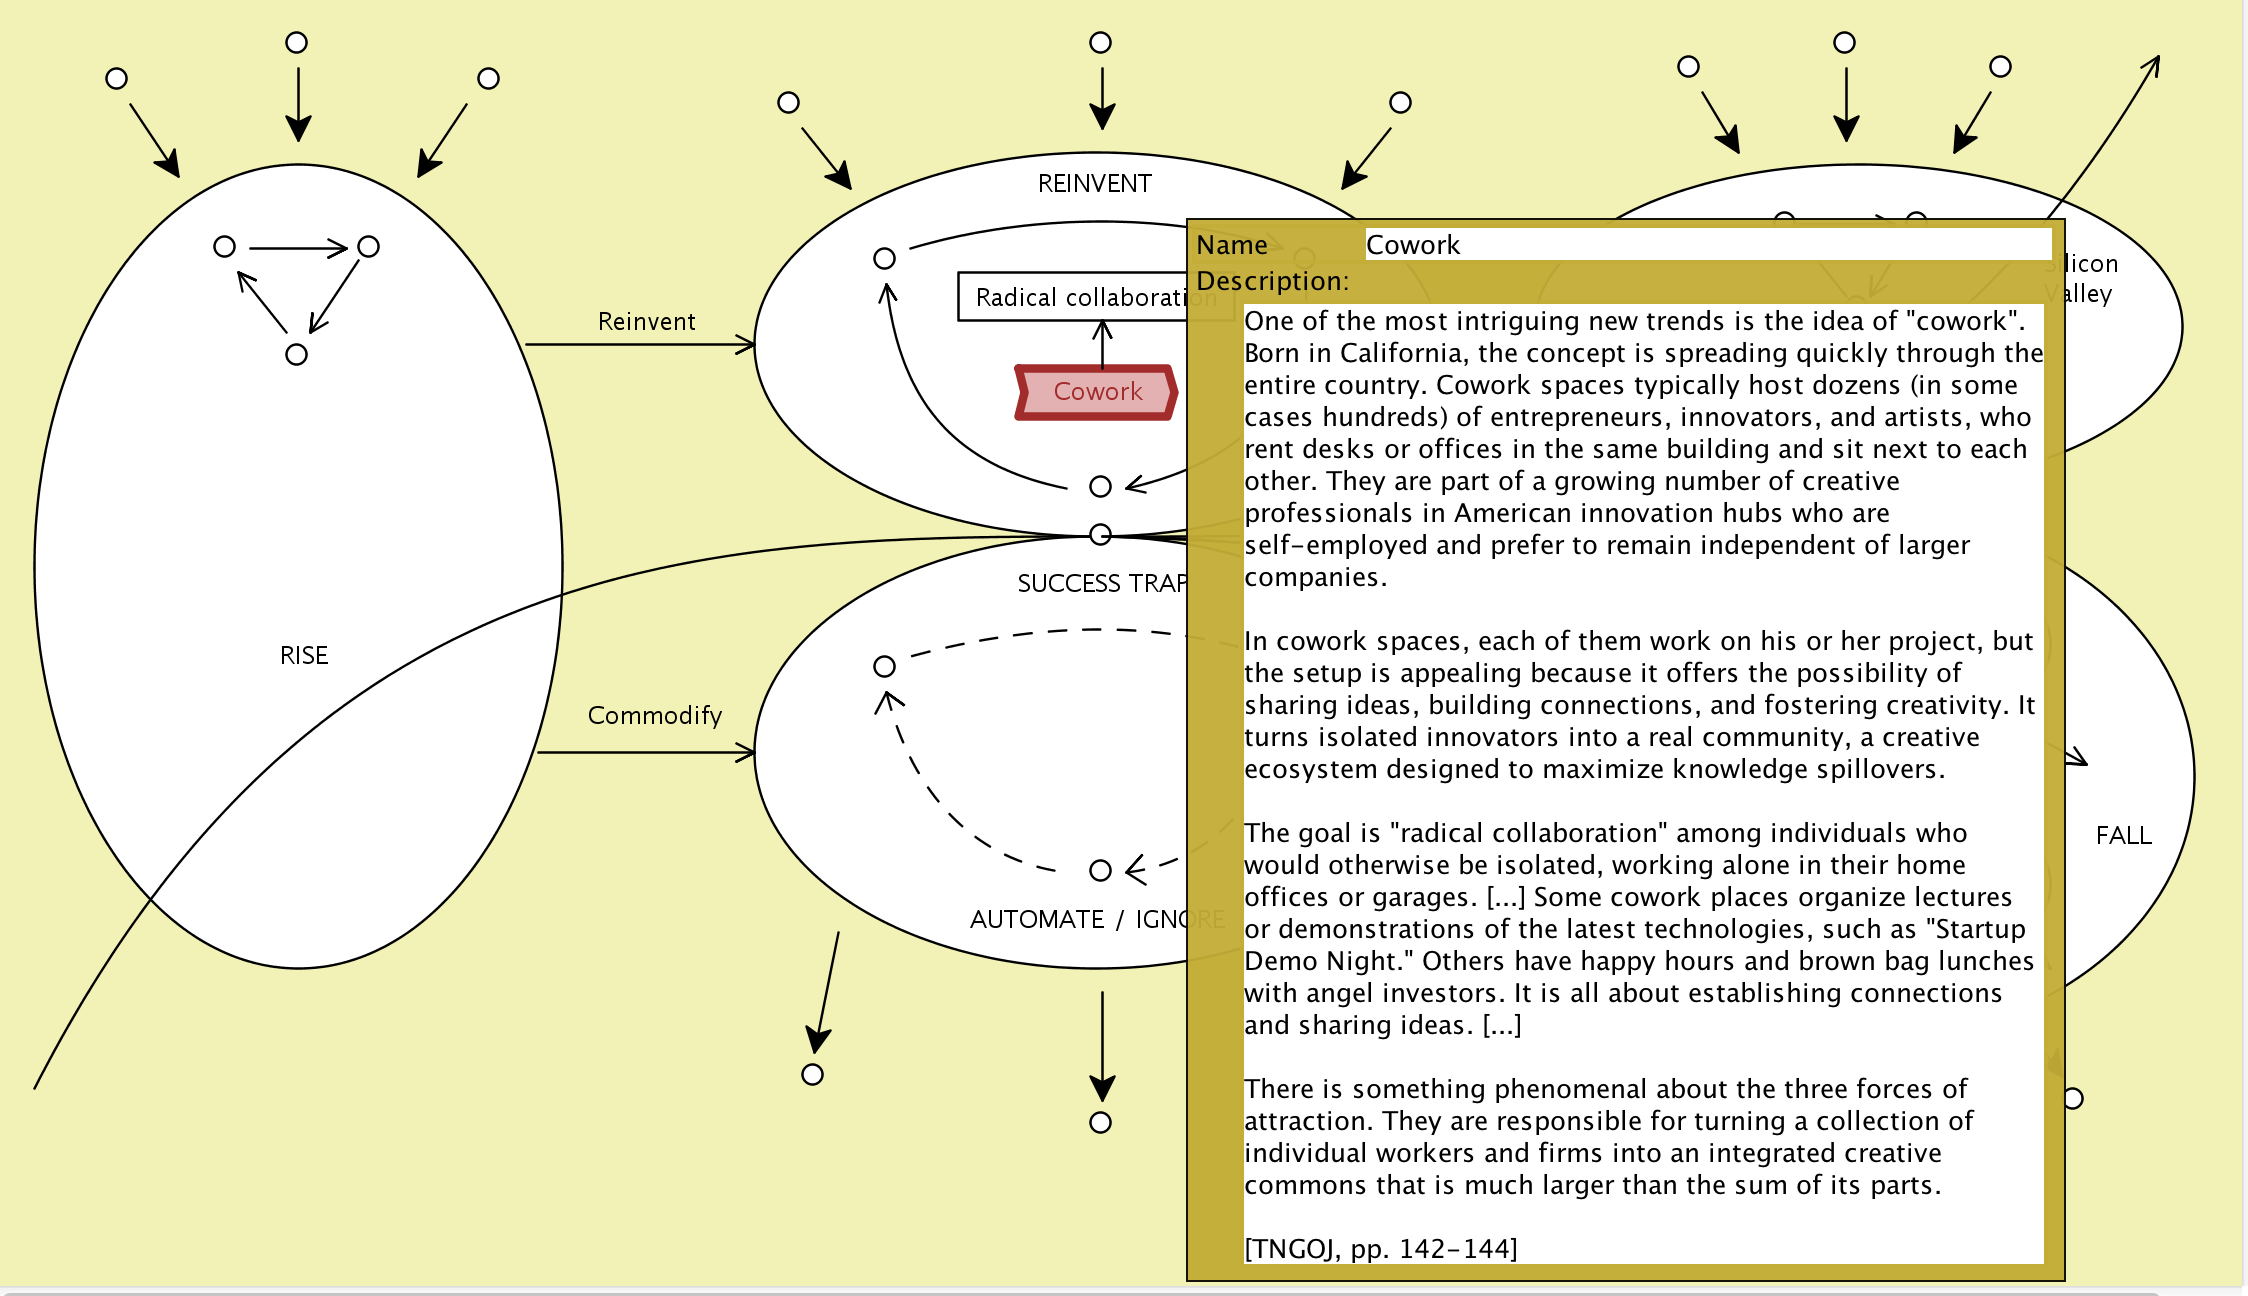Select bottom circle of the RISE triangle
2248x1296 pixels.
296,355
